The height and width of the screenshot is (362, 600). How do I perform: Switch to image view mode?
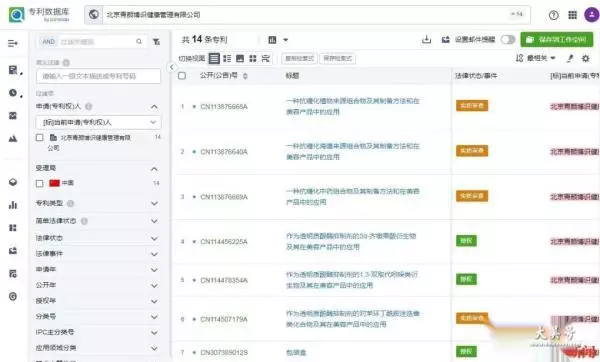[240, 58]
